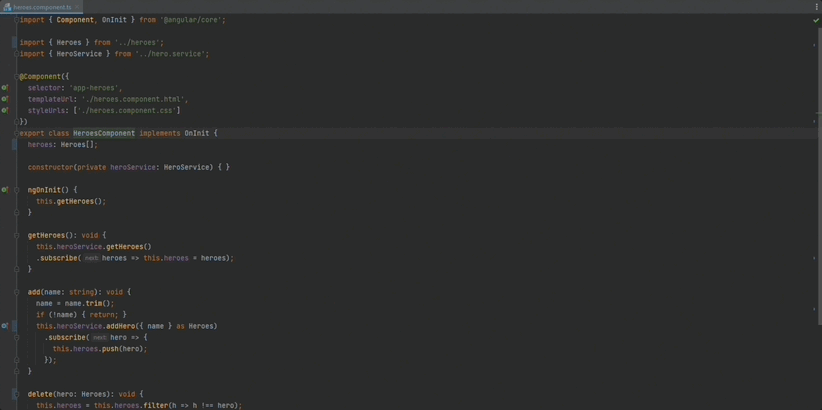This screenshot has height=410, width=822.
Task: Collapse the getHeroes method fold marker
Action: pos(16,235)
